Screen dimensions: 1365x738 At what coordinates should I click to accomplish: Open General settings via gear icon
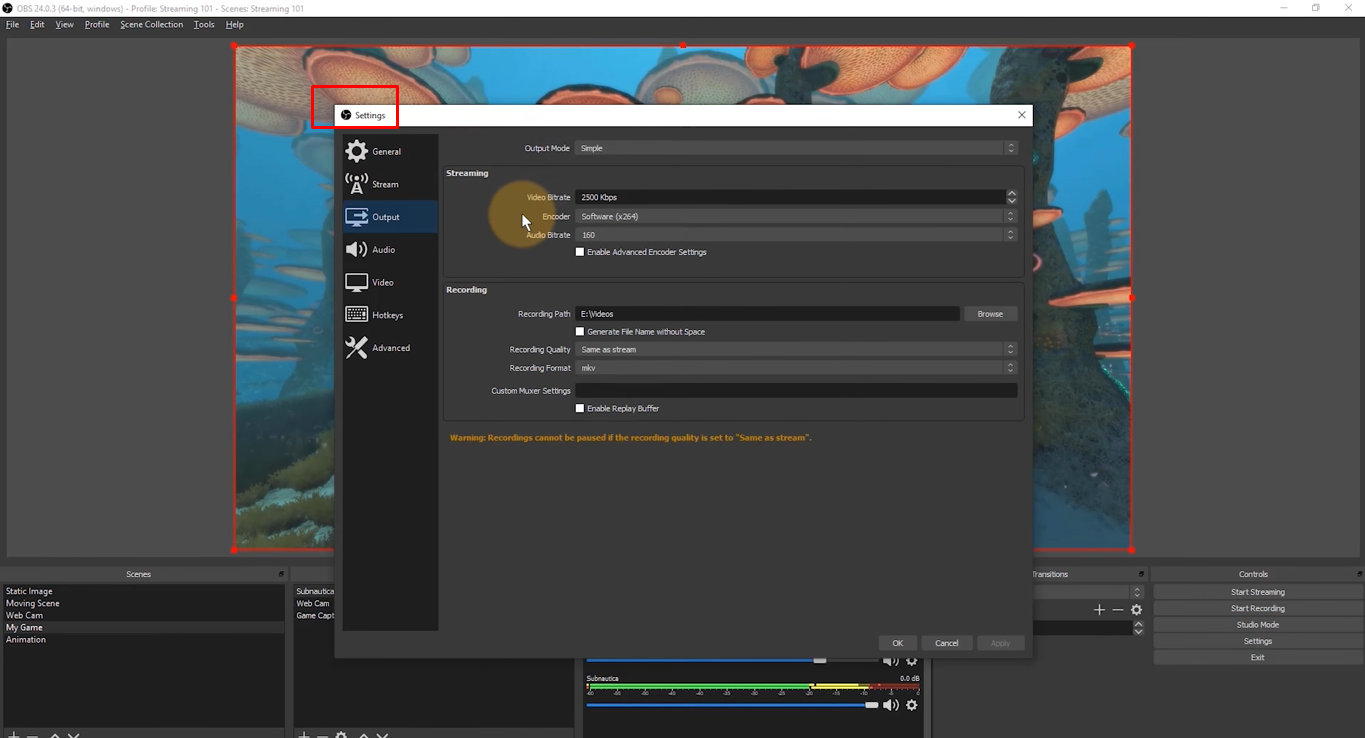pos(358,150)
